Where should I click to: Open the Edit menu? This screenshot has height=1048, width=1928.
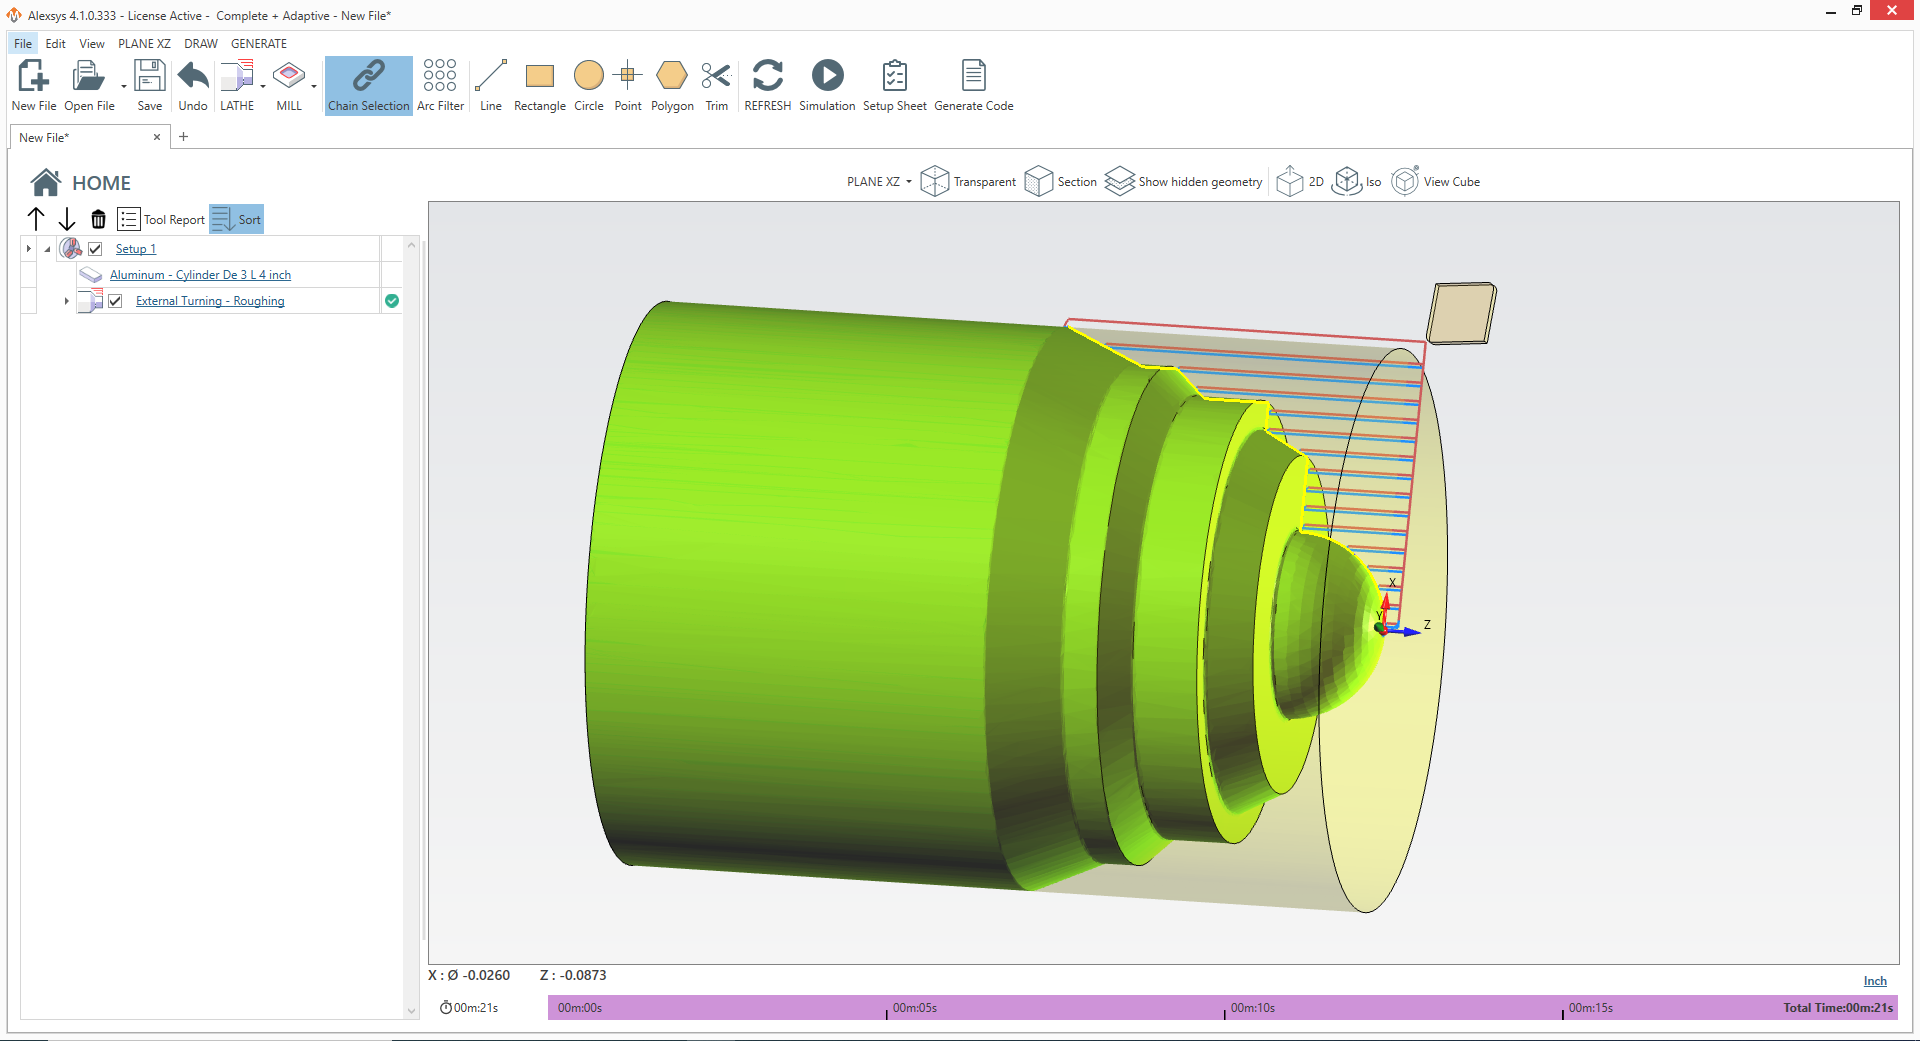point(56,44)
